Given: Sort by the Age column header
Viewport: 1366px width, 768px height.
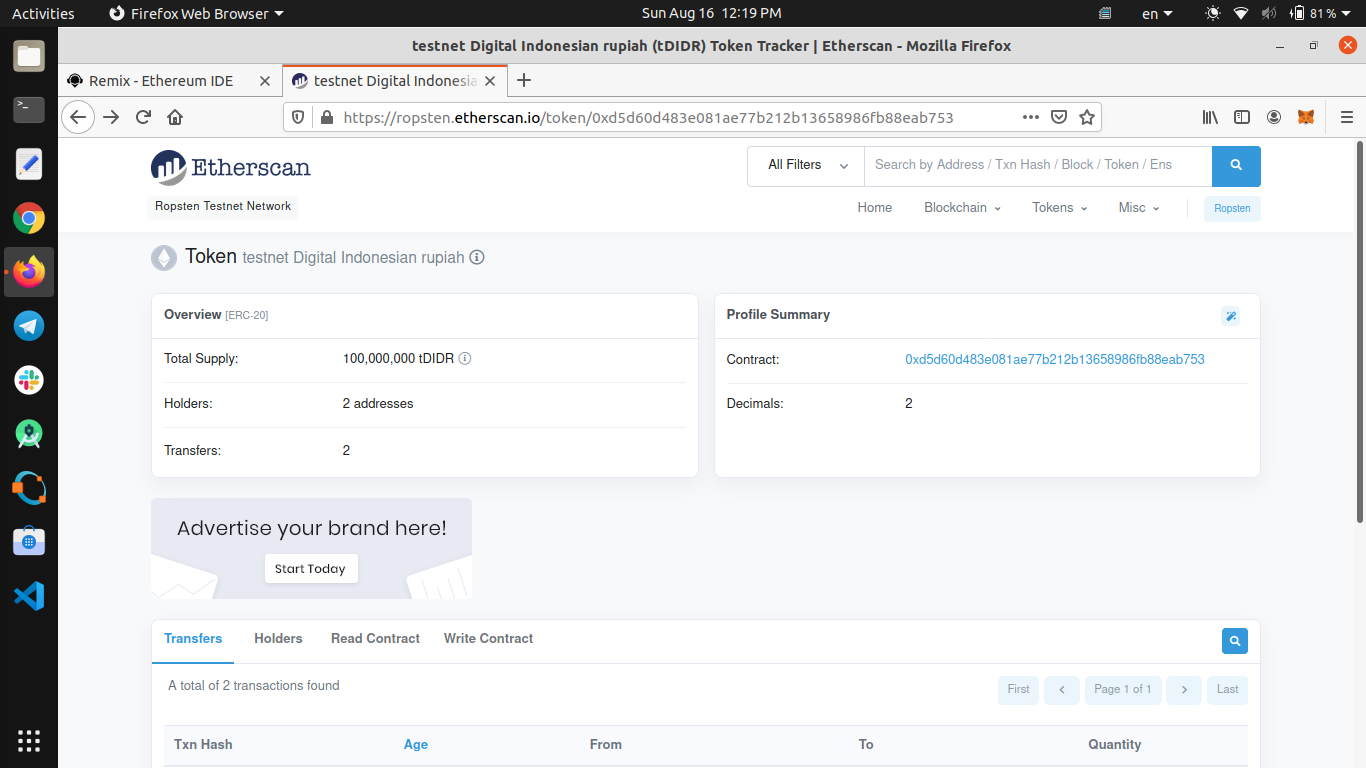Looking at the screenshot, I should click(416, 744).
